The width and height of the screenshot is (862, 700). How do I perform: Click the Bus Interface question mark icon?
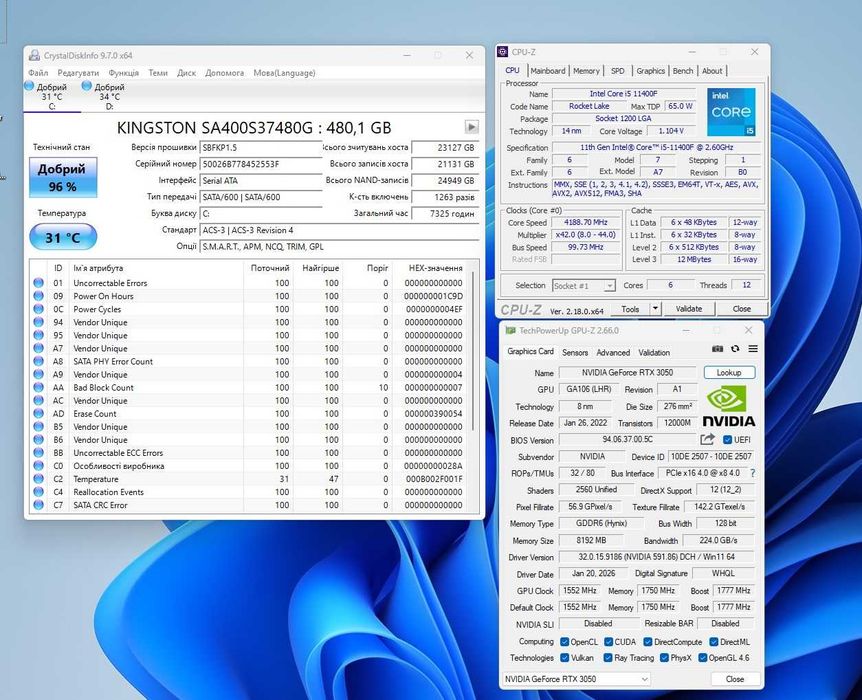(753, 473)
